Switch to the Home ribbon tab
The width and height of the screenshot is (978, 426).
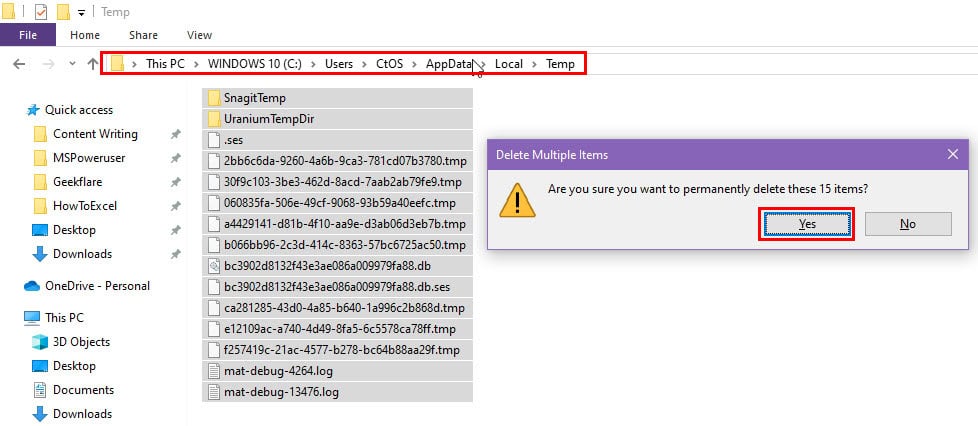pos(85,35)
